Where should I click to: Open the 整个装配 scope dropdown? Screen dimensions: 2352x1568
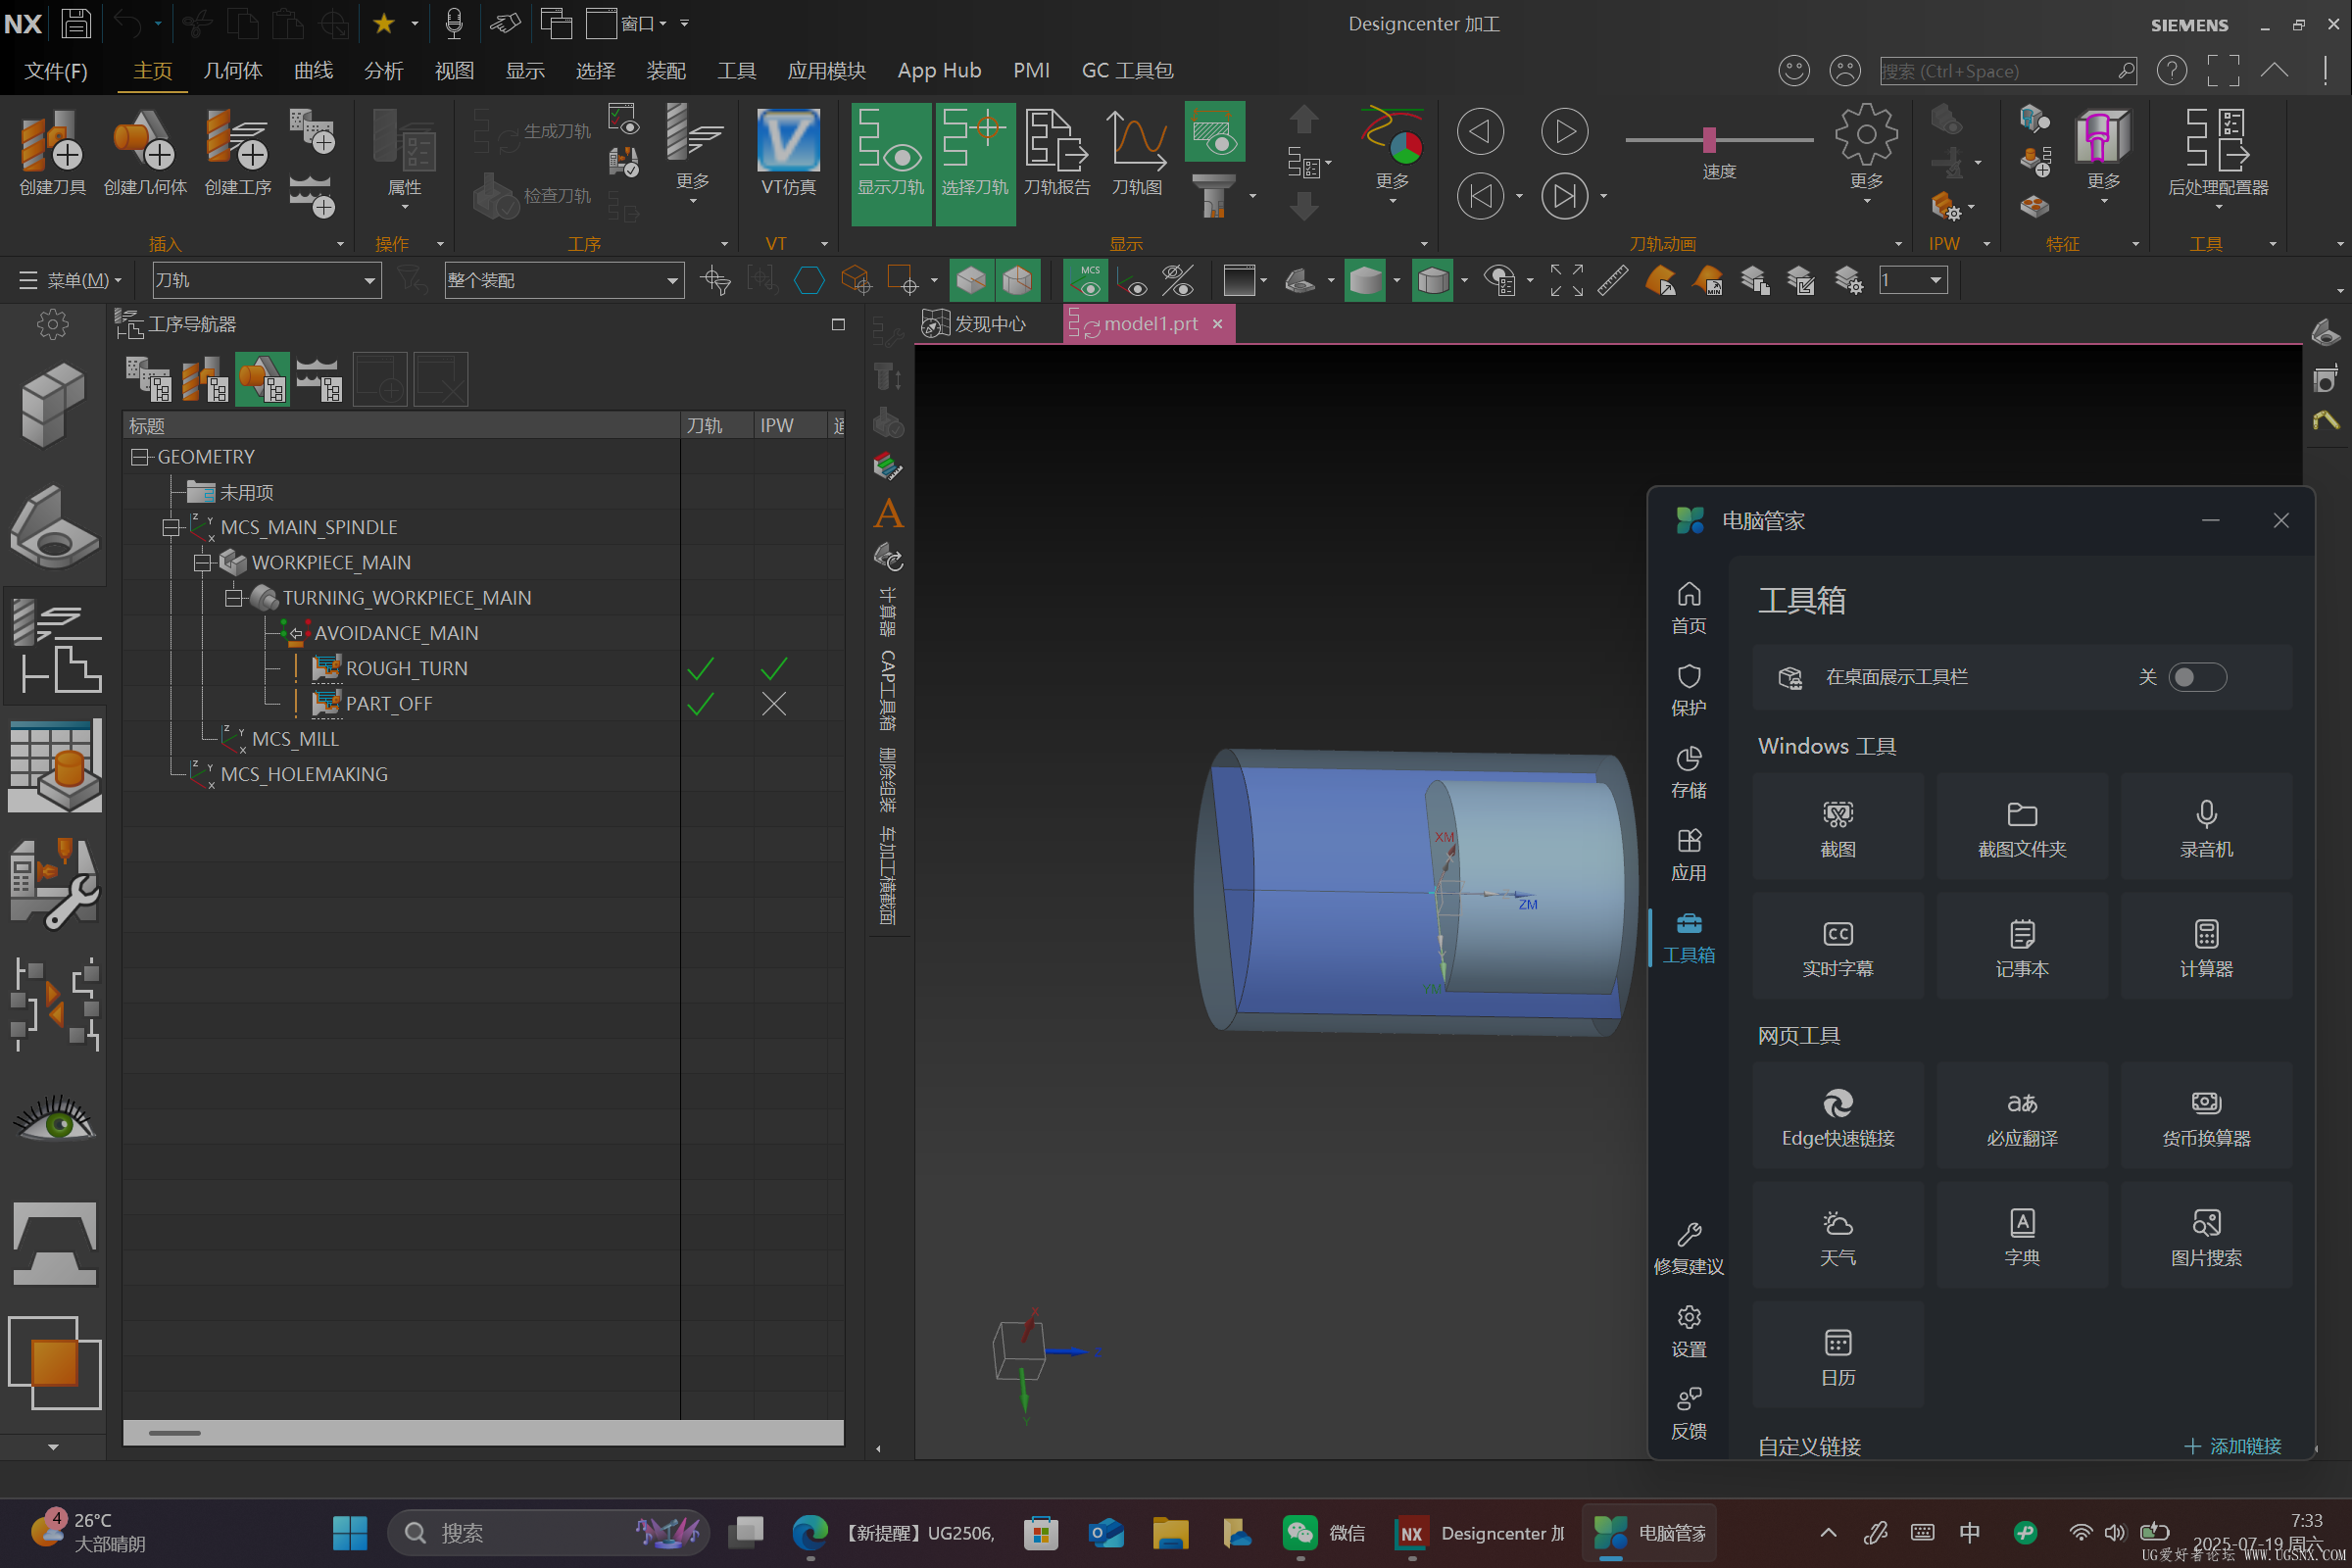pyautogui.click(x=672, y=281)
